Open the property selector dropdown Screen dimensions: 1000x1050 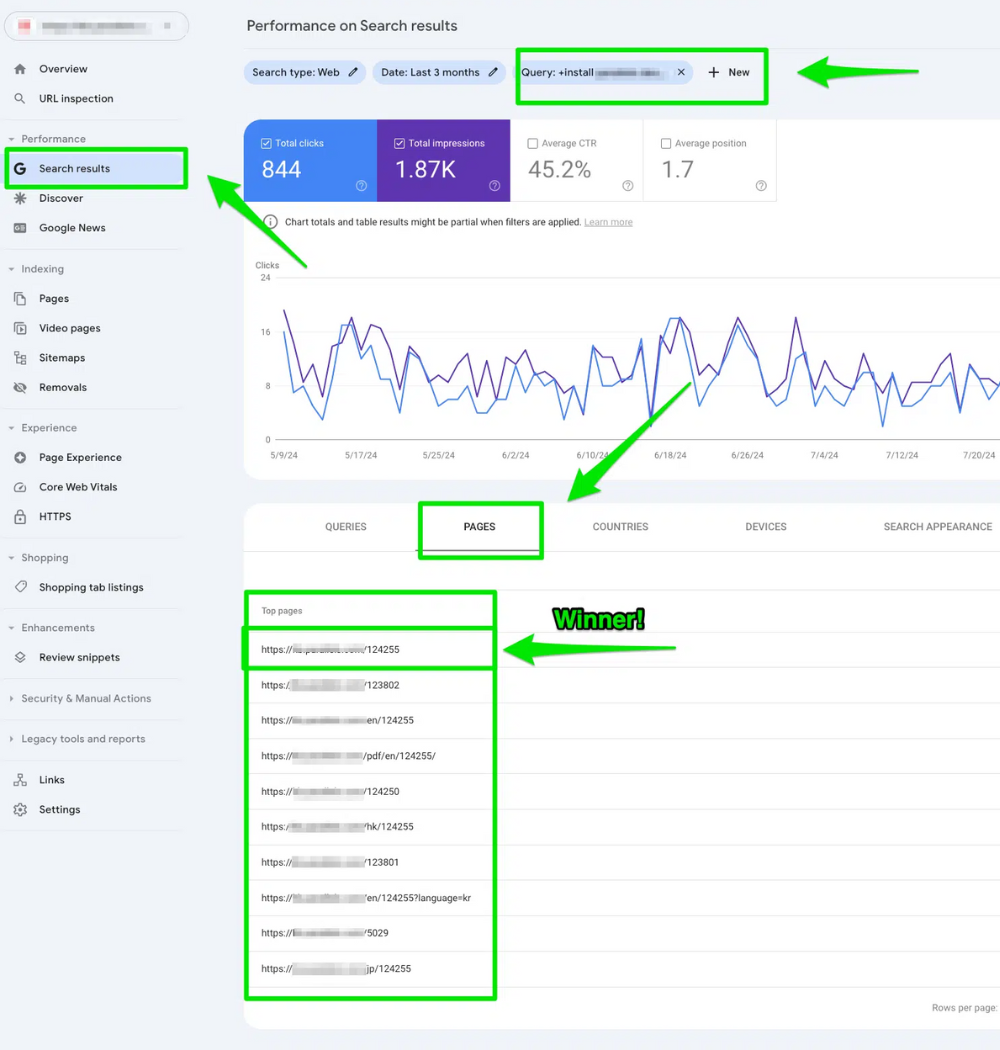point(96,25)
